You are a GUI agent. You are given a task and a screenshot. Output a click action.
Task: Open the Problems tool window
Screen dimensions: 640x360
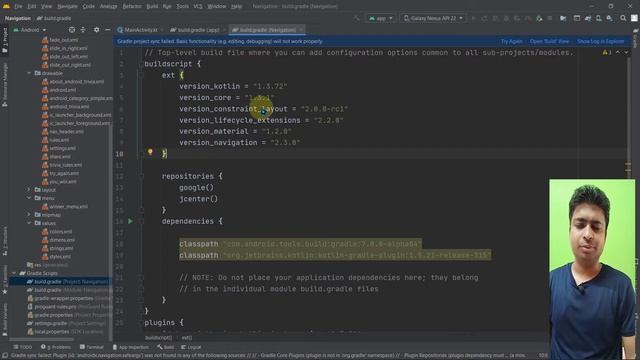56,347
